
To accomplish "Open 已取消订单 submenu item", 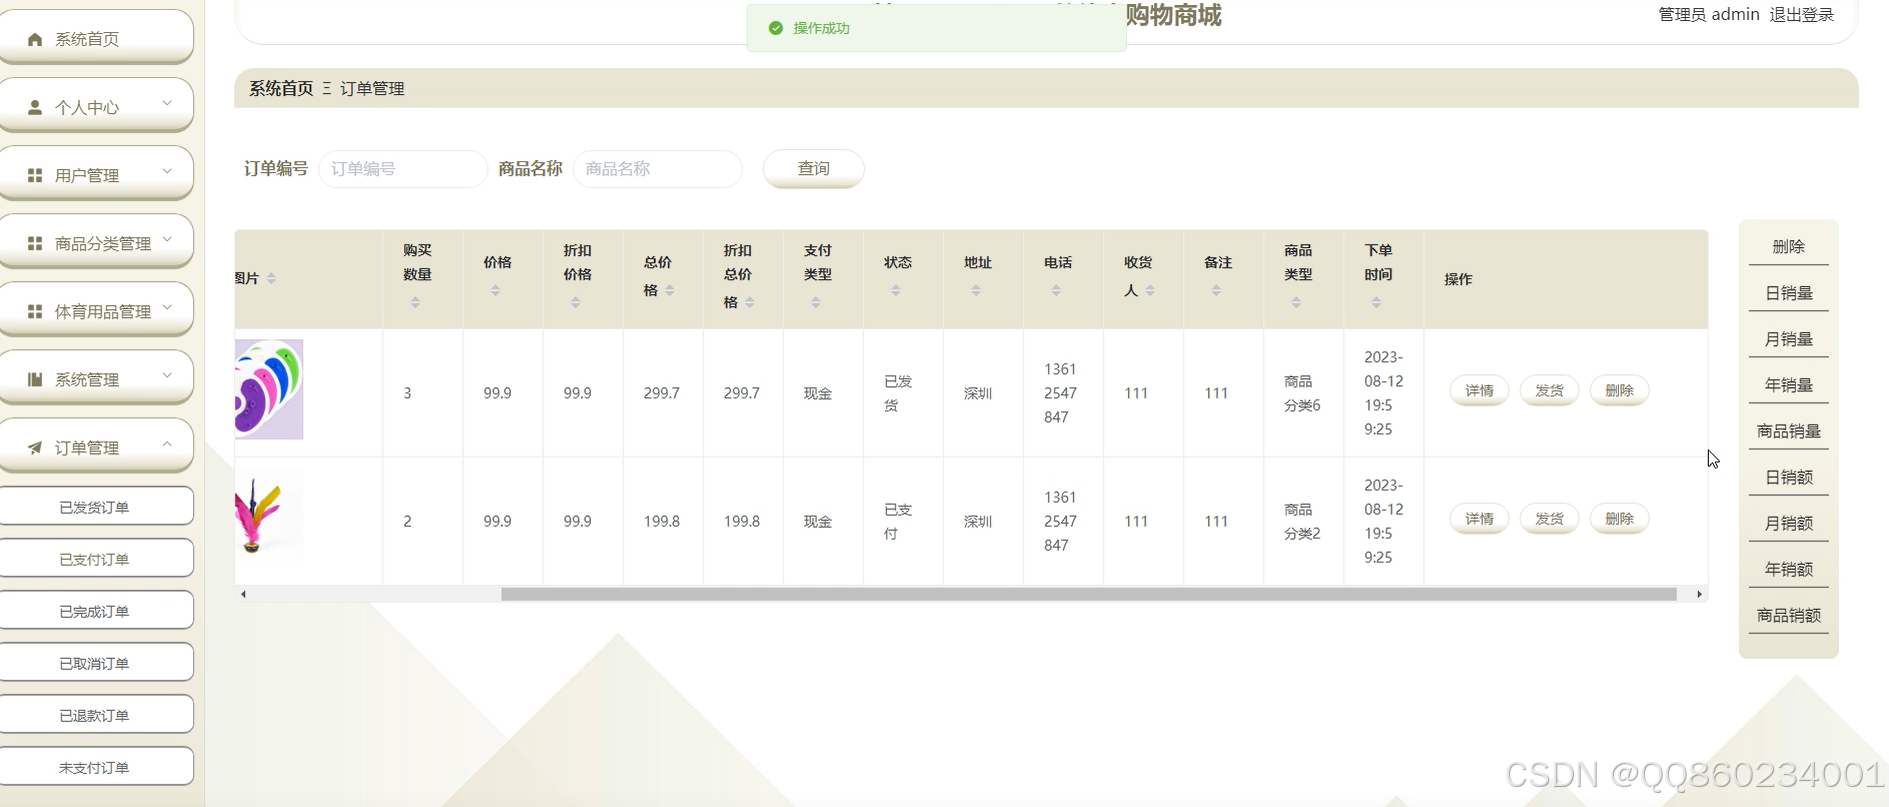I will point(95,662).
